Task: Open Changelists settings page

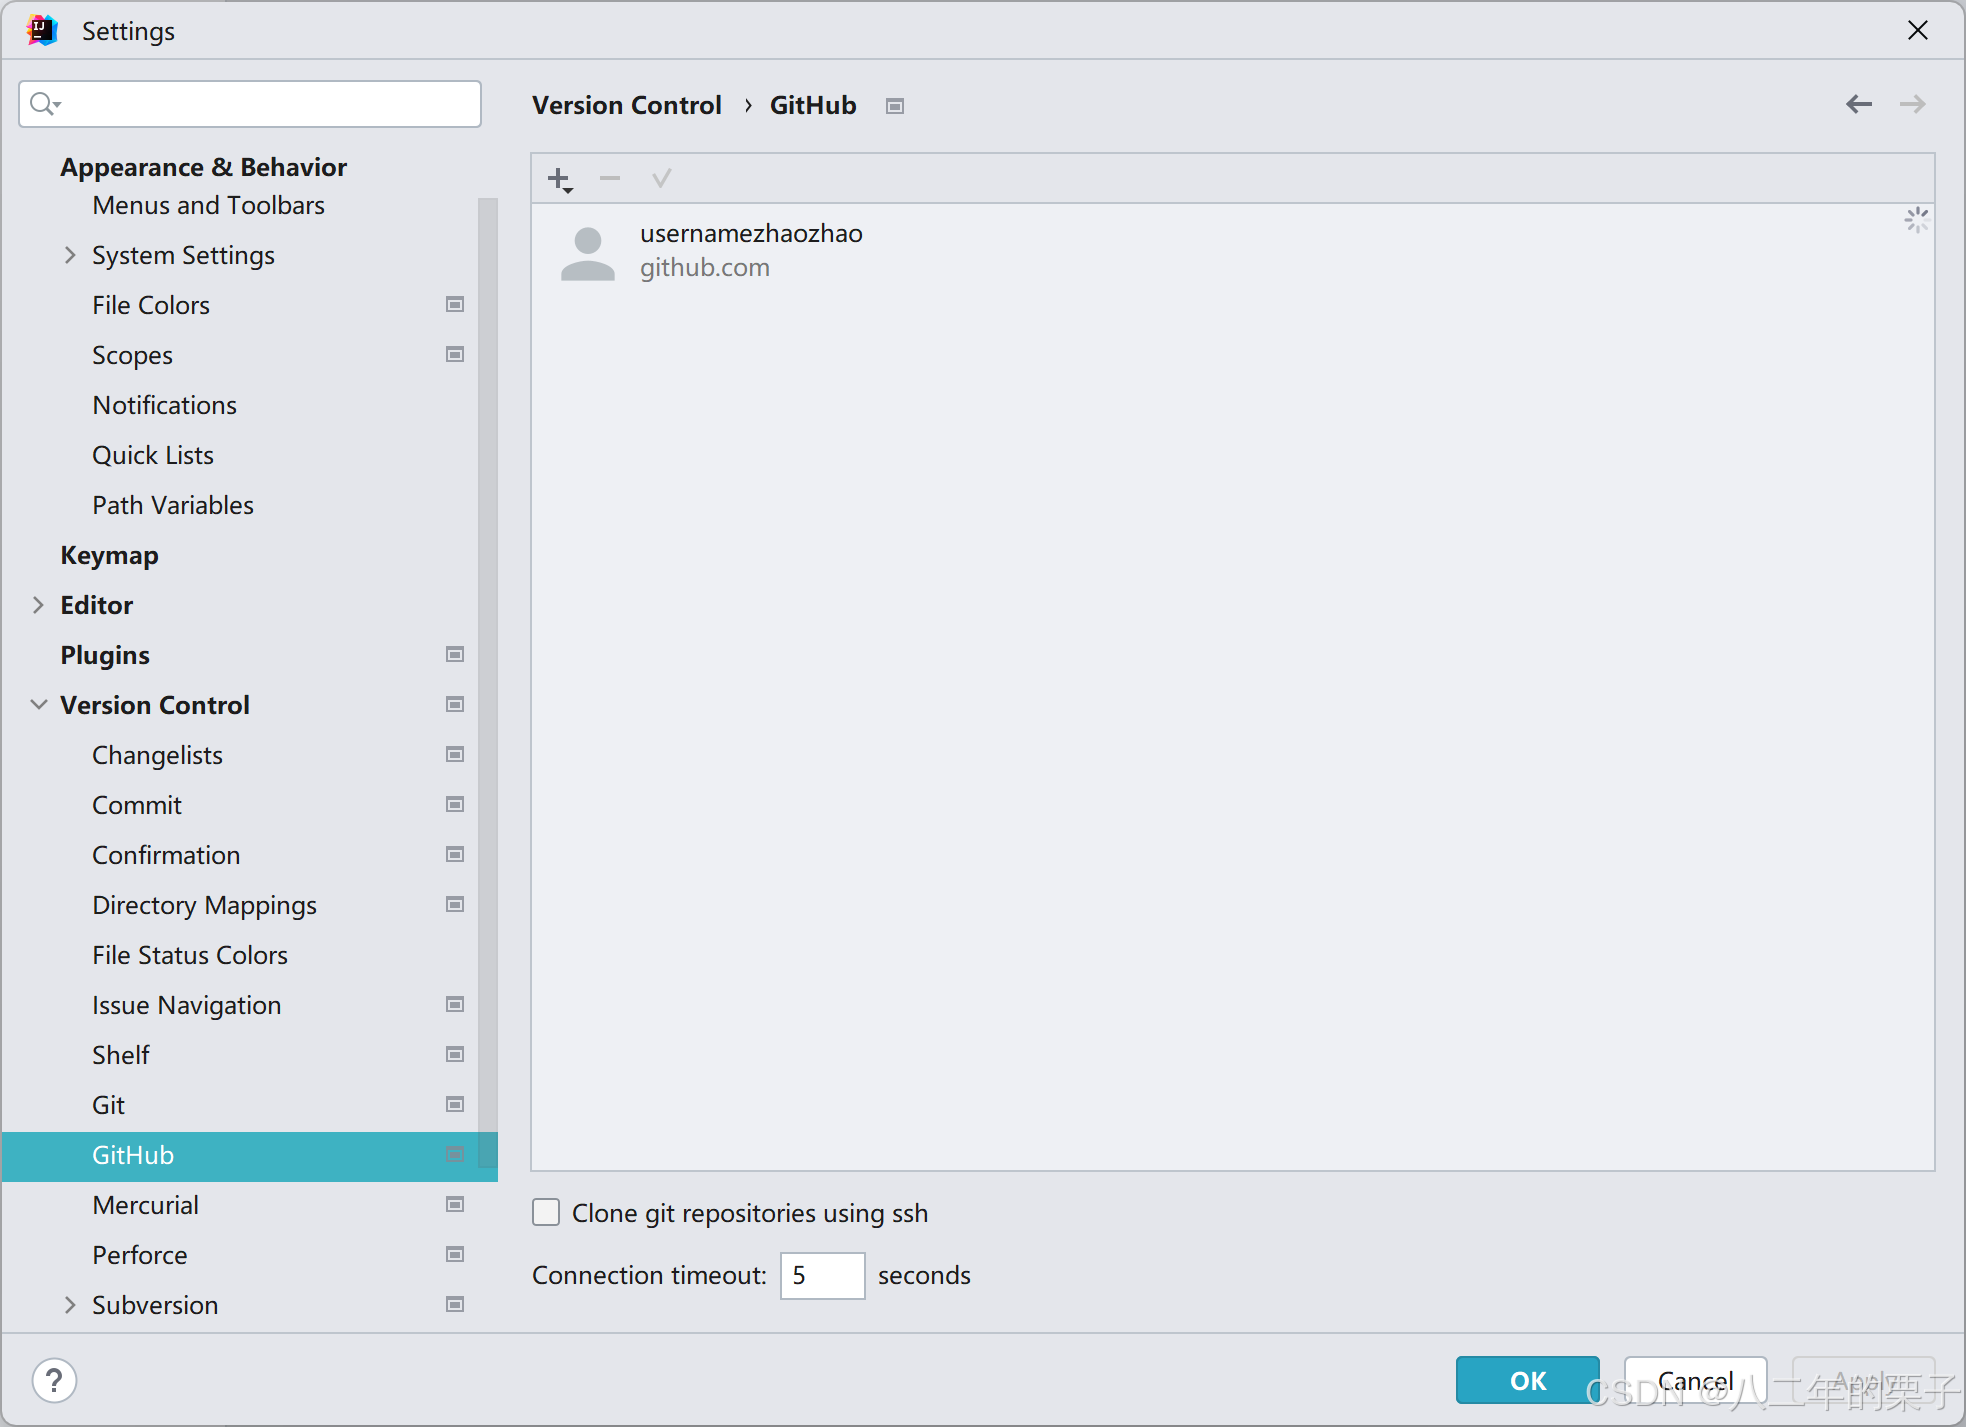Action: [157, 755]
